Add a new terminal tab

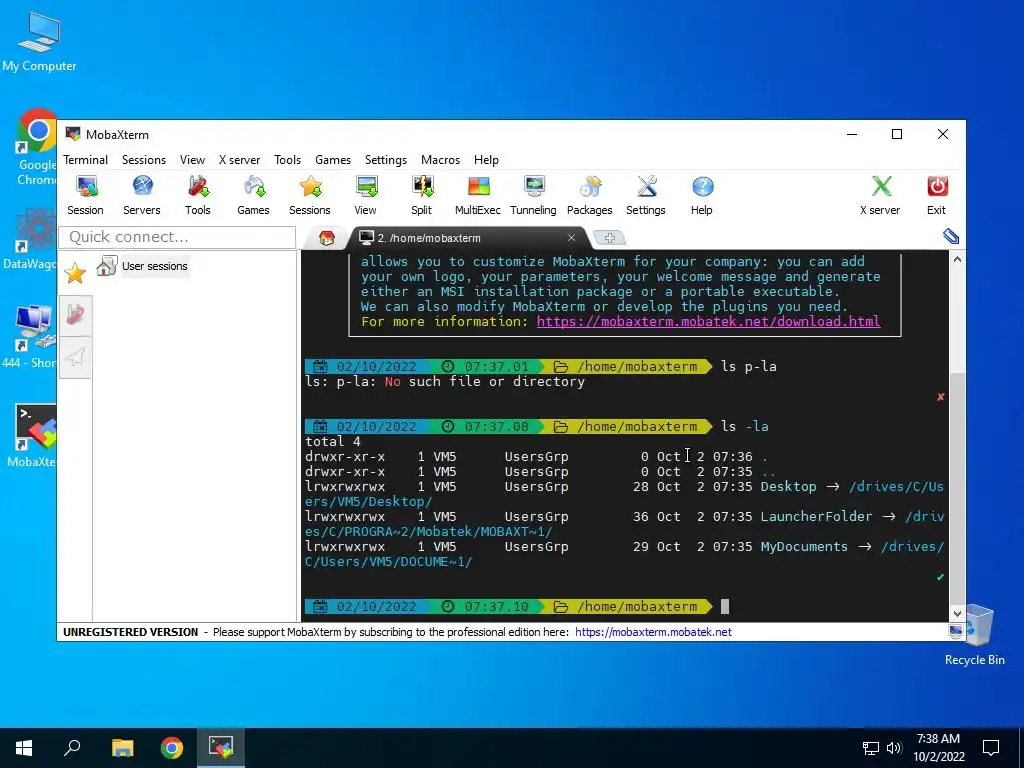click(609, 238)
